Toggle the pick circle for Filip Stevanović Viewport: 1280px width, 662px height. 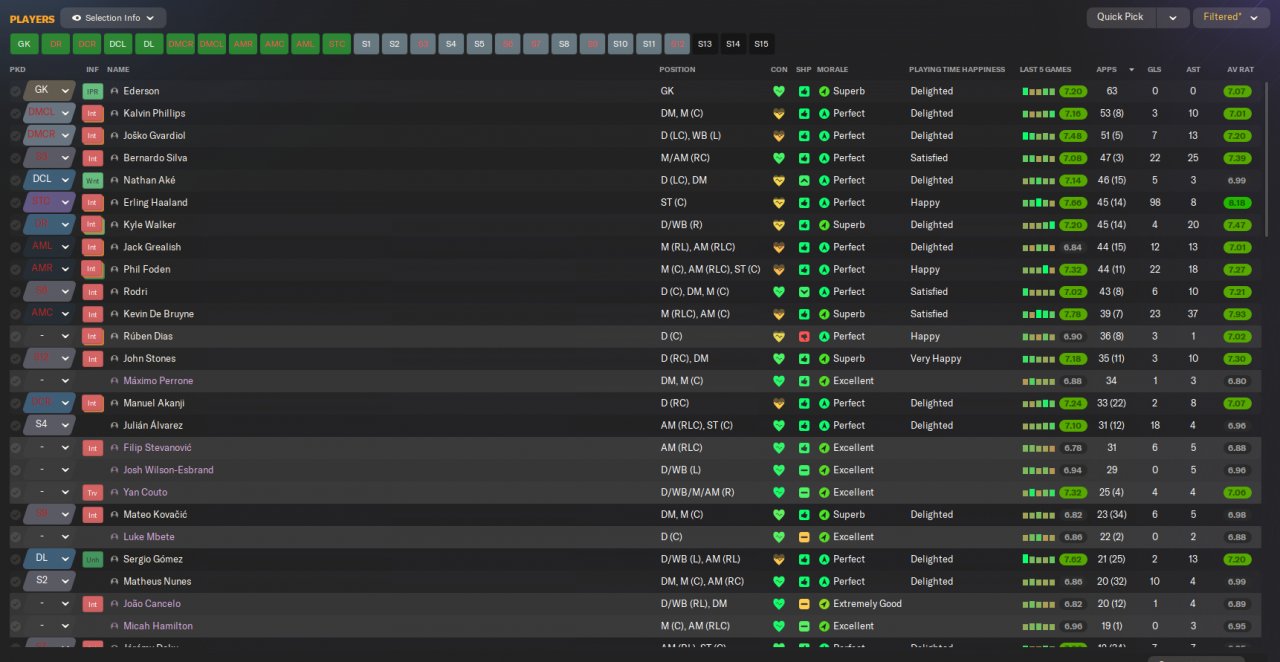point(15,448)
